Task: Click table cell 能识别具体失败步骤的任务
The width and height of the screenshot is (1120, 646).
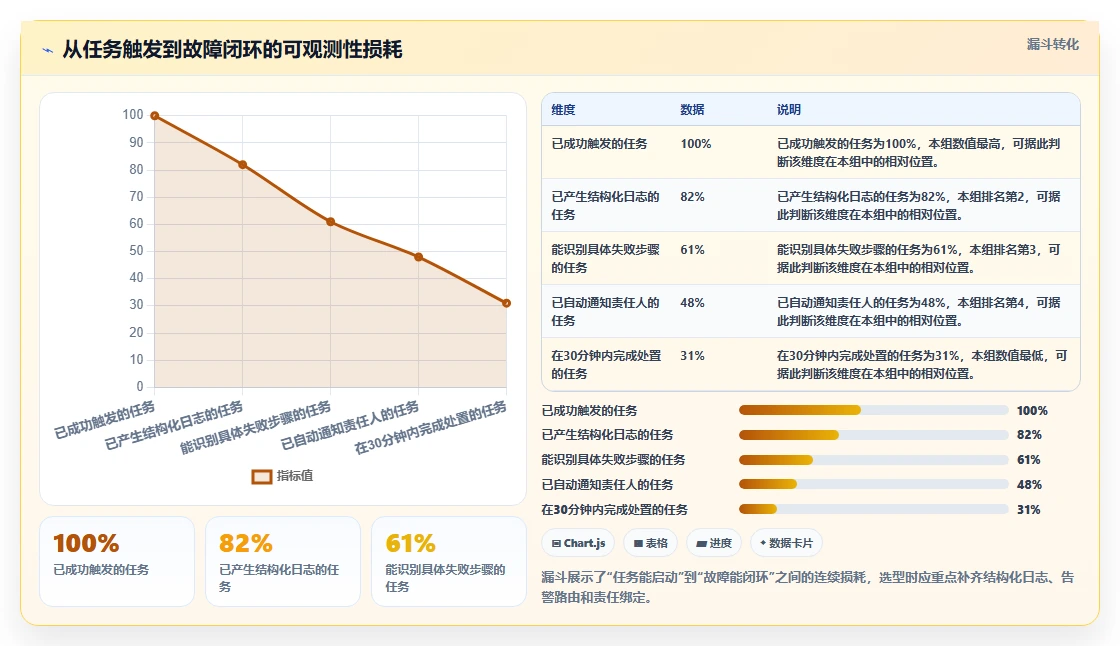Action: (605, 258)
